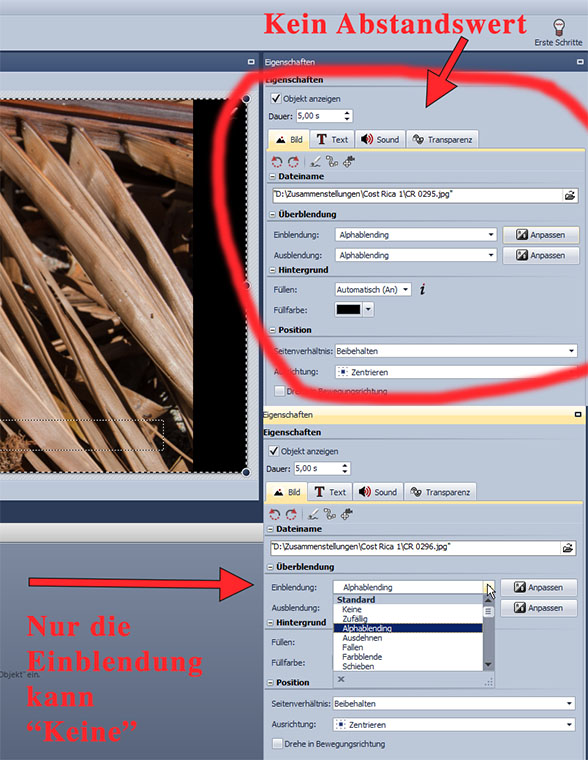The image size is (588, 760).
Task: Switch to Transparenz tab in CR 0296 panel
Action: coord(440,492)
